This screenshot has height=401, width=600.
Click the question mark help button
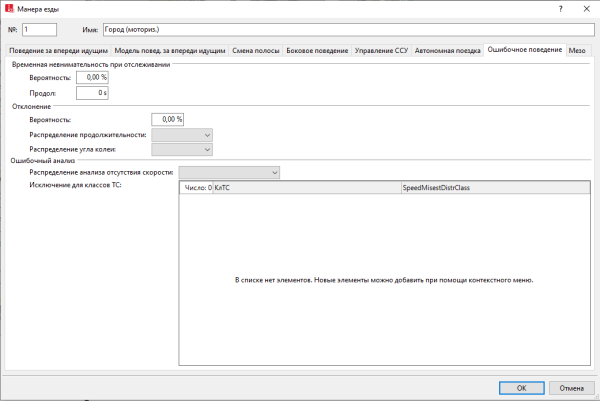[546, 9]
